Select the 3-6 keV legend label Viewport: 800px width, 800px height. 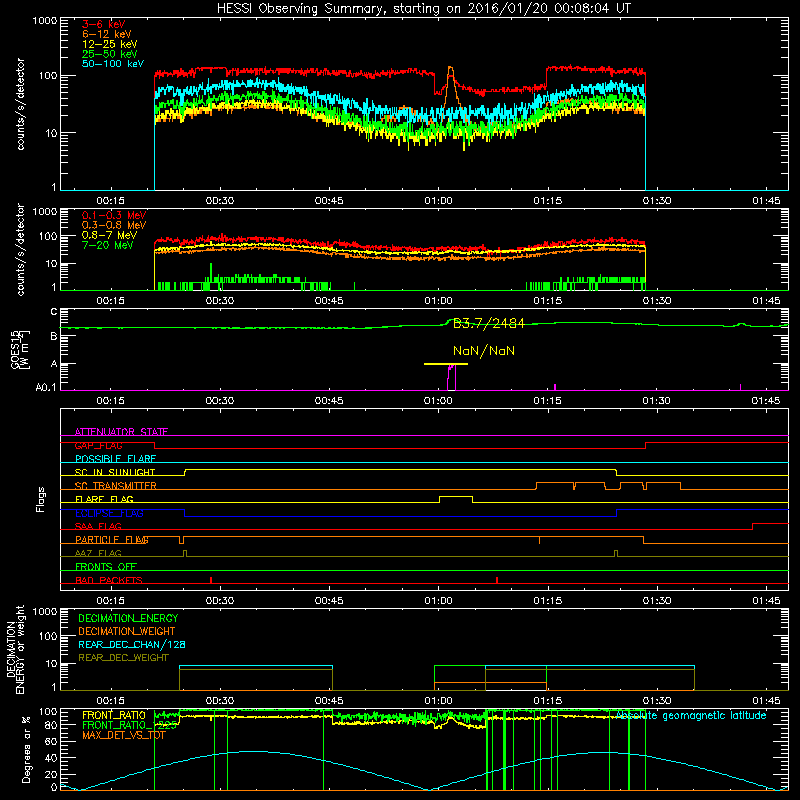[104, 24]
